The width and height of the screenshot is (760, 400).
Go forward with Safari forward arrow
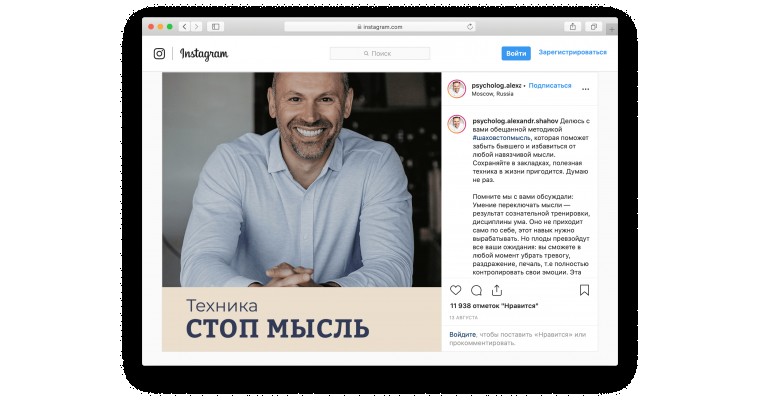coord(196,27)
